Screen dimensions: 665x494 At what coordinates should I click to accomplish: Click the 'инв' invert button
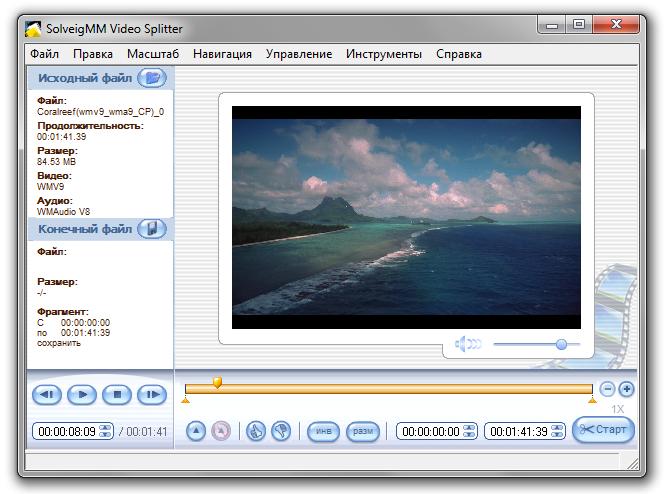323,431
